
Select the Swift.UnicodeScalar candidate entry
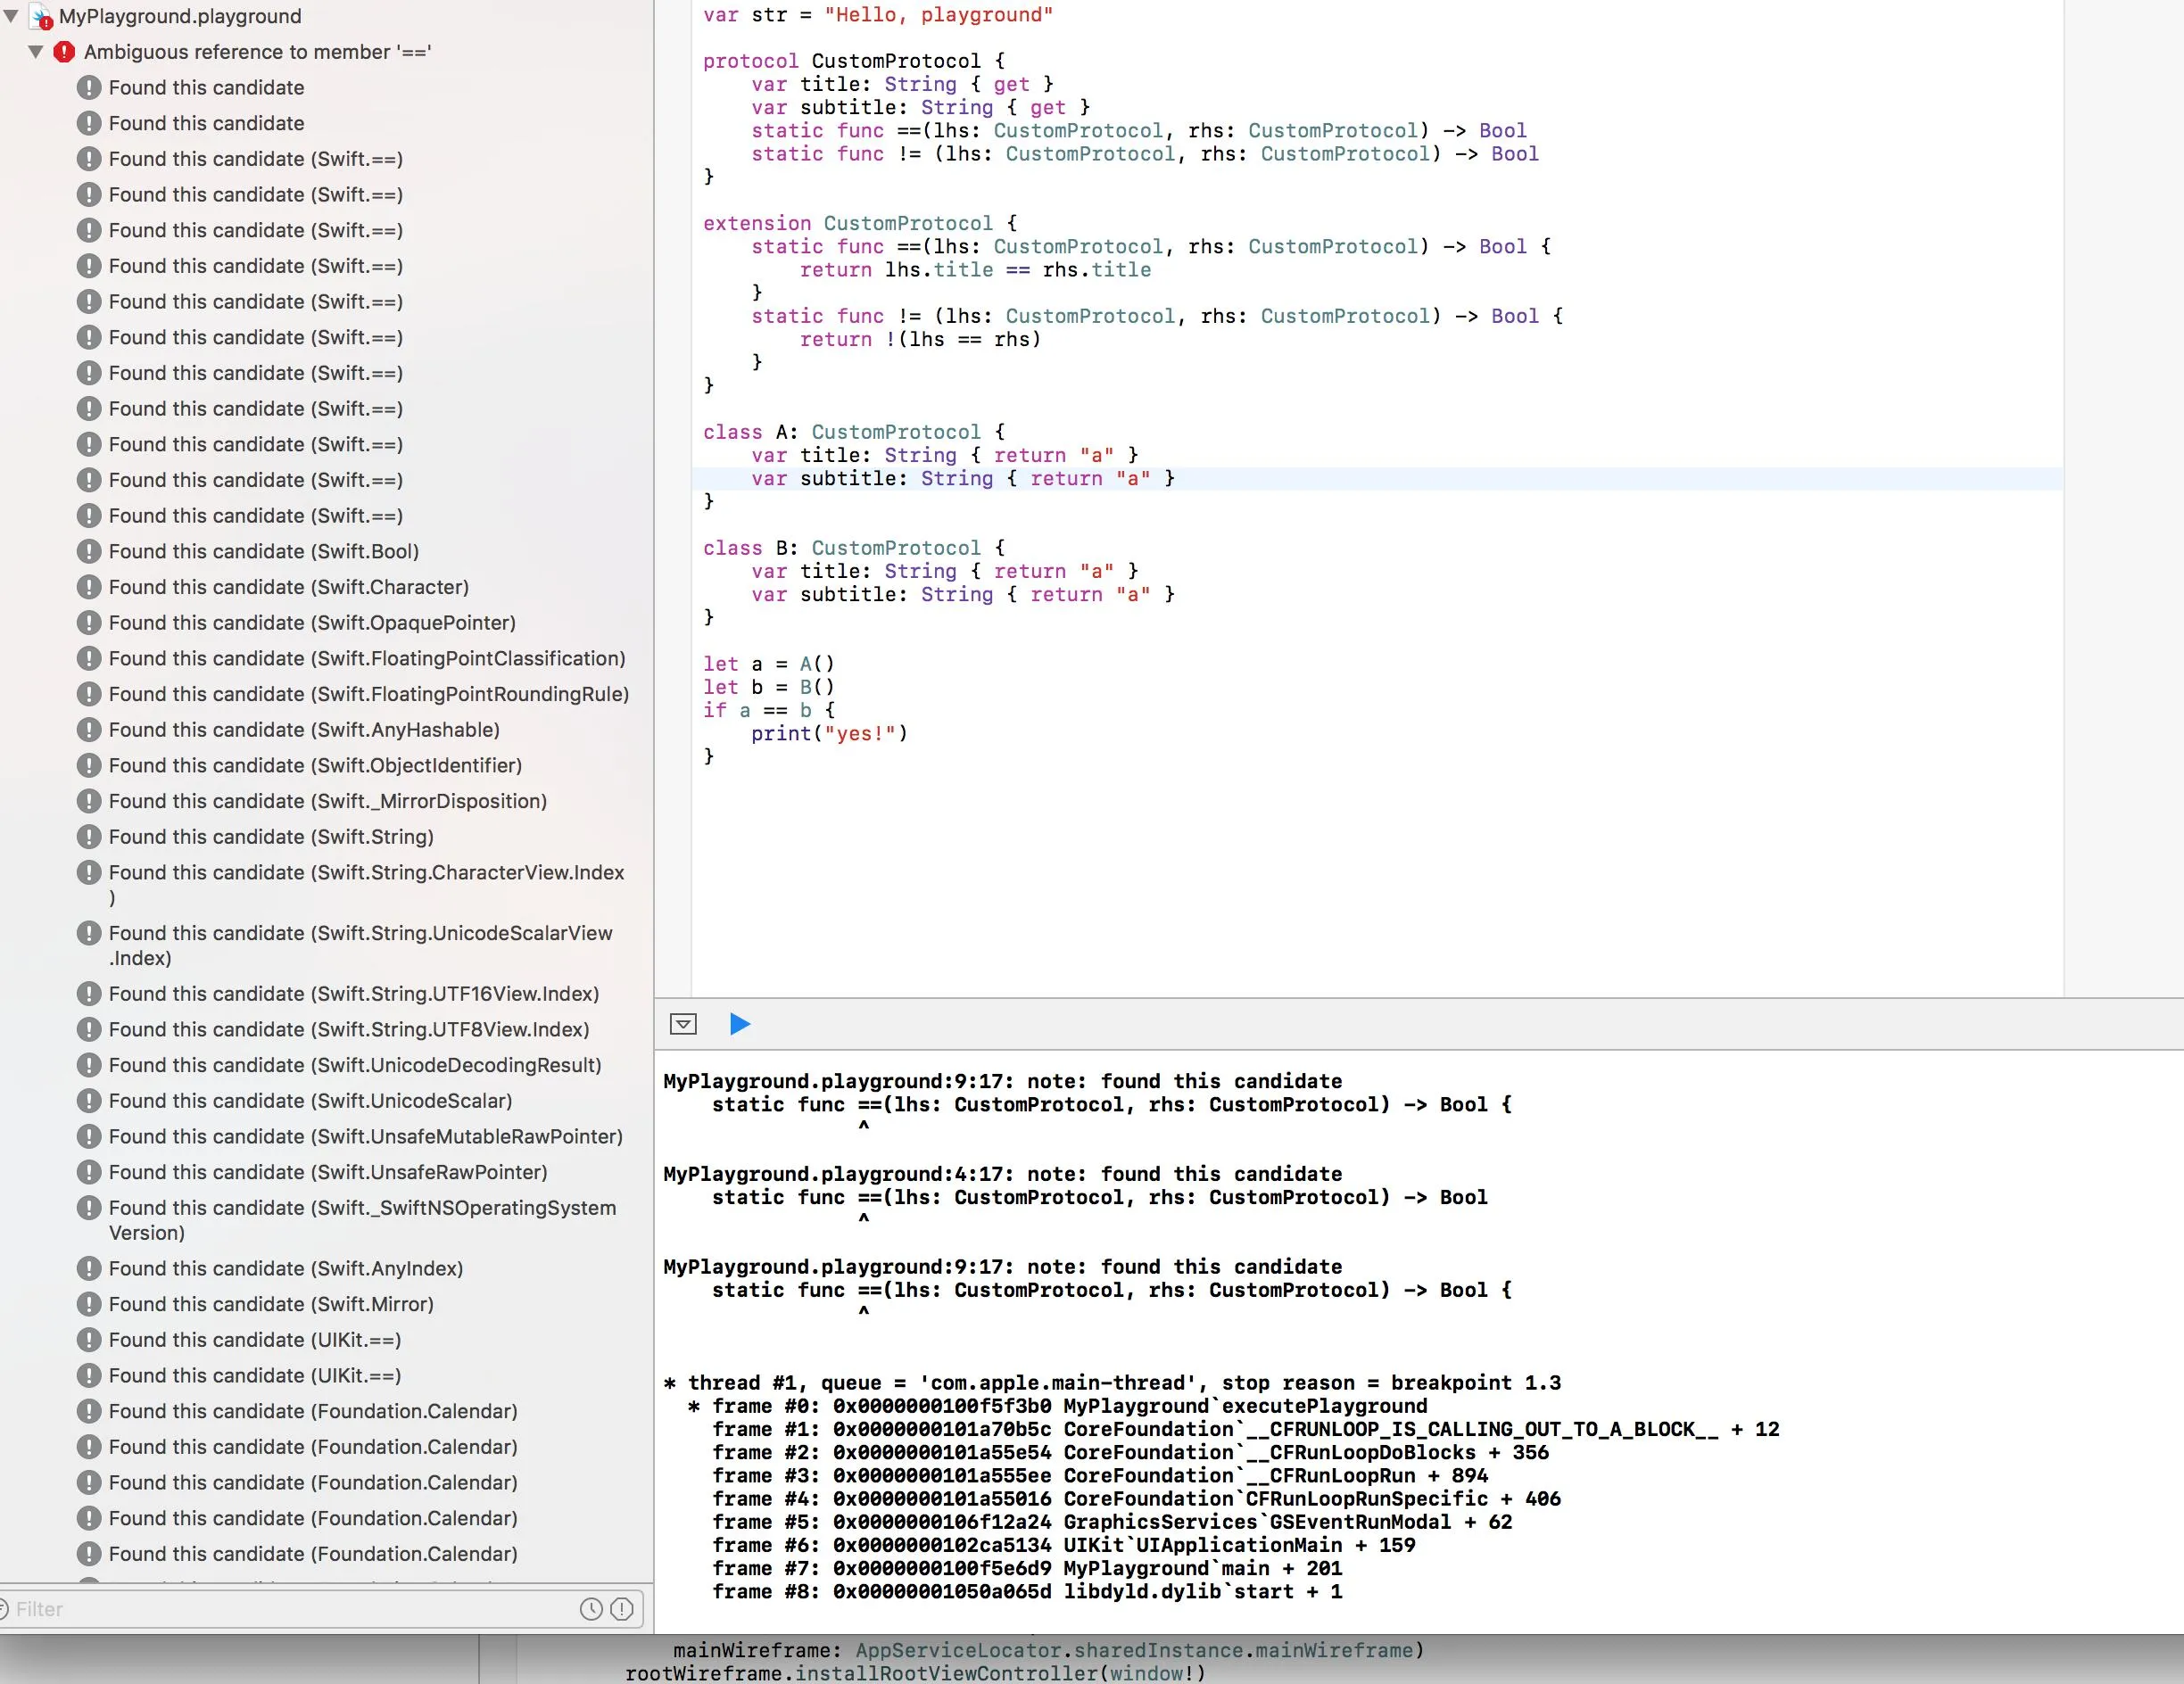(310, 1101)
